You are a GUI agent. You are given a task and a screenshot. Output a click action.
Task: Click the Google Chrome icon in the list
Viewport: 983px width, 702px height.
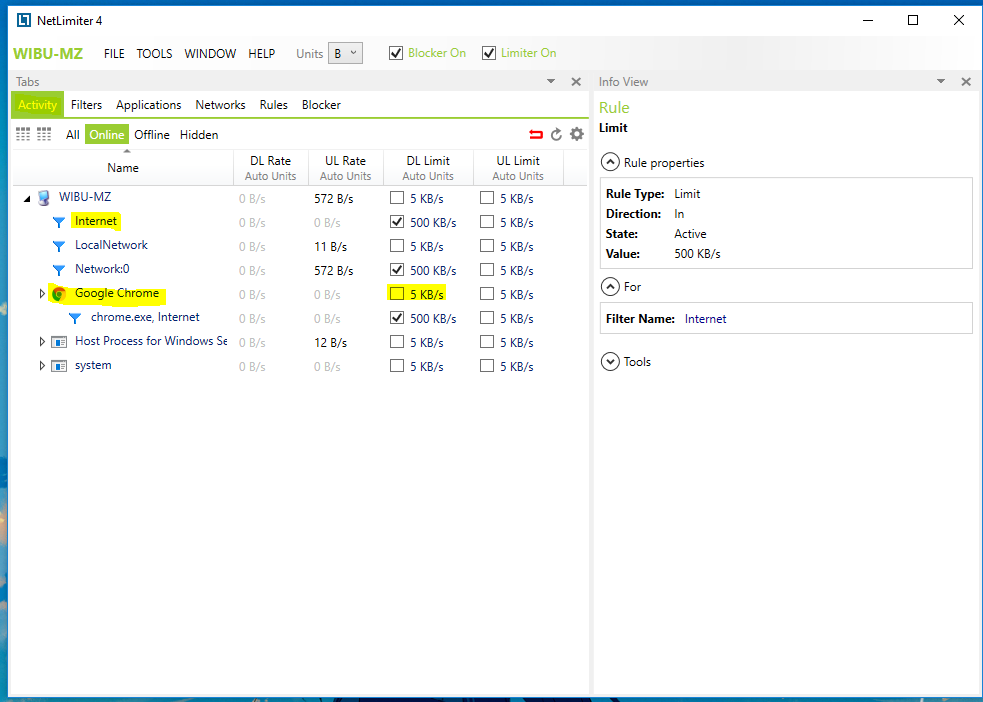(x=59, y=294)
